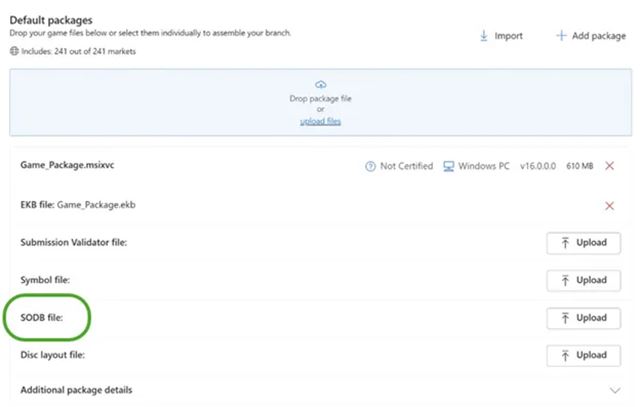Viewport: 640px width, 407px height.
Task: Click Add package
Action: (591, 36)
